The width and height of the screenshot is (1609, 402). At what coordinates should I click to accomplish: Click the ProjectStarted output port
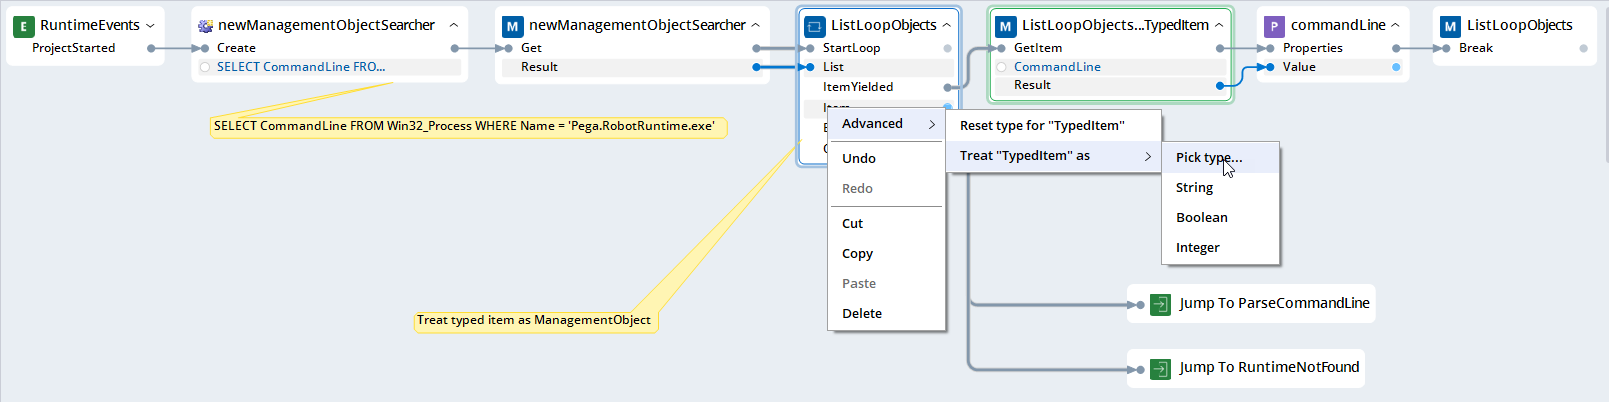point(151,48)
